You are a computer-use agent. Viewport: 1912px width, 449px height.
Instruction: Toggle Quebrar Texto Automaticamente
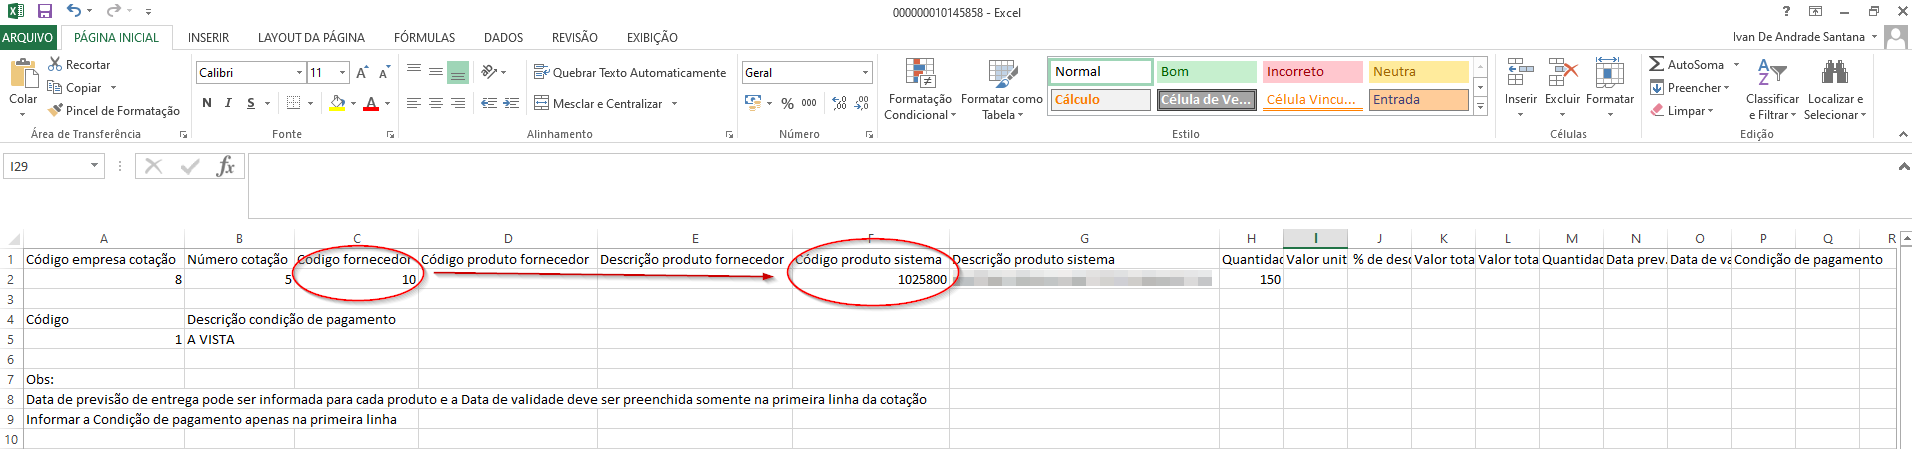630,73
